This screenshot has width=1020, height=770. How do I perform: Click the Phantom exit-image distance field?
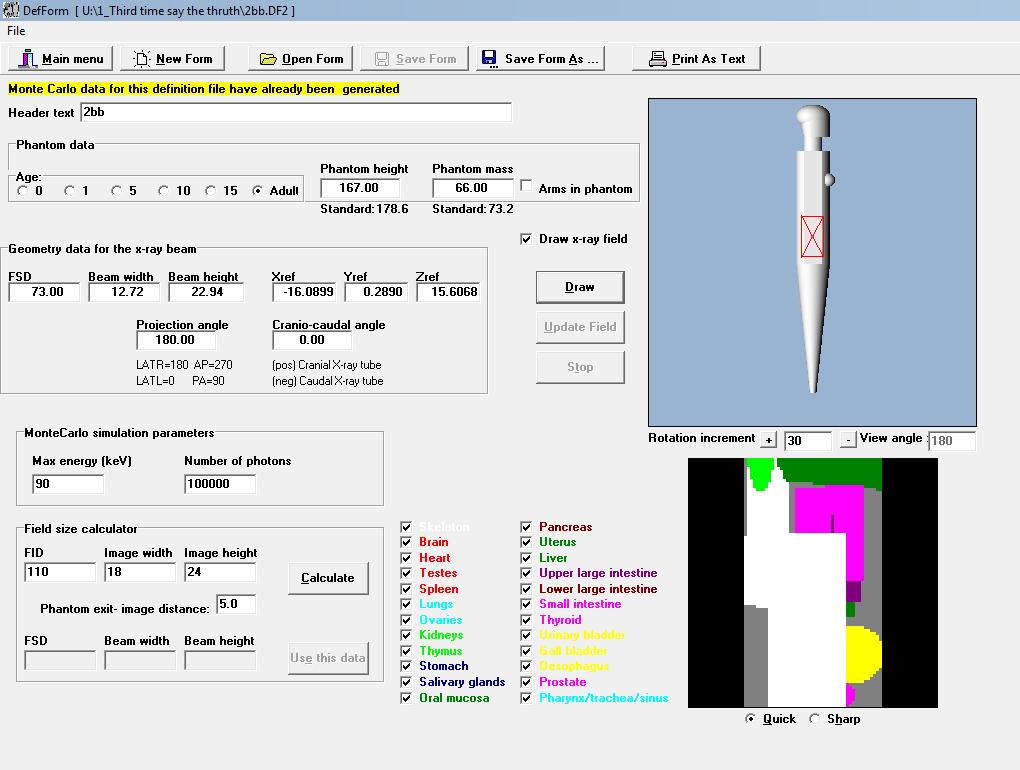(236, 604)
